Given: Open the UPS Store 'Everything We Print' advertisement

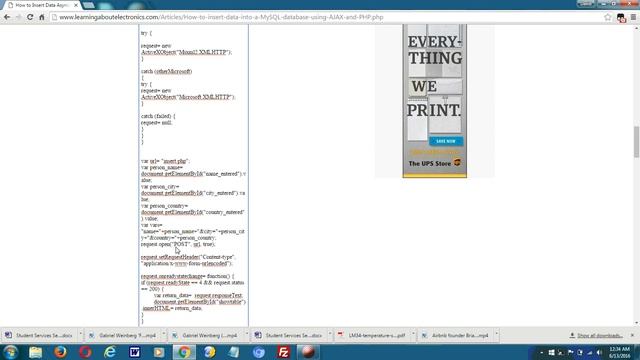Looking at the screenshot, I should [435, 101].
